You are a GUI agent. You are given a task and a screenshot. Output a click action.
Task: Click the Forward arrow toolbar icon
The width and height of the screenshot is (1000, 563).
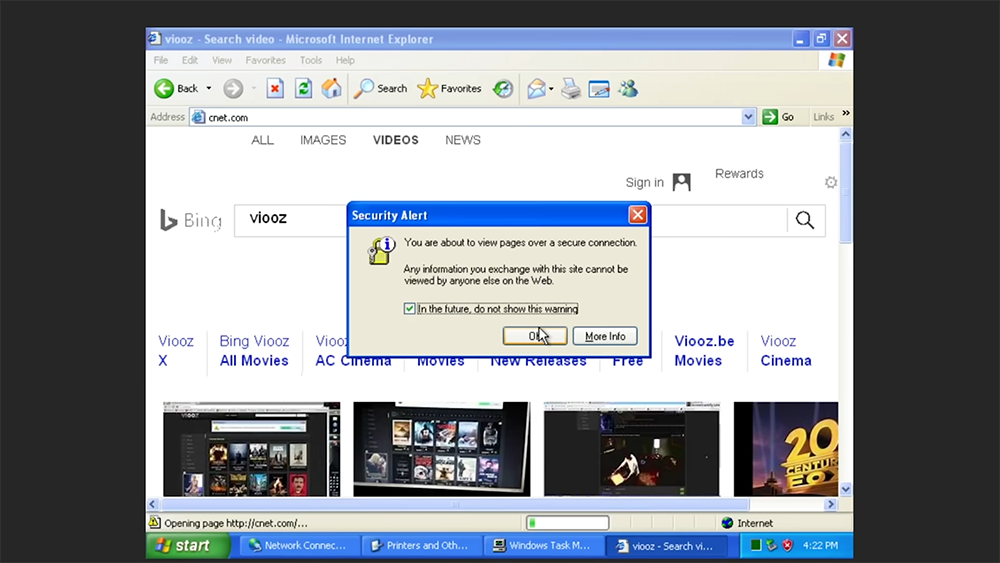coord(233,89)
